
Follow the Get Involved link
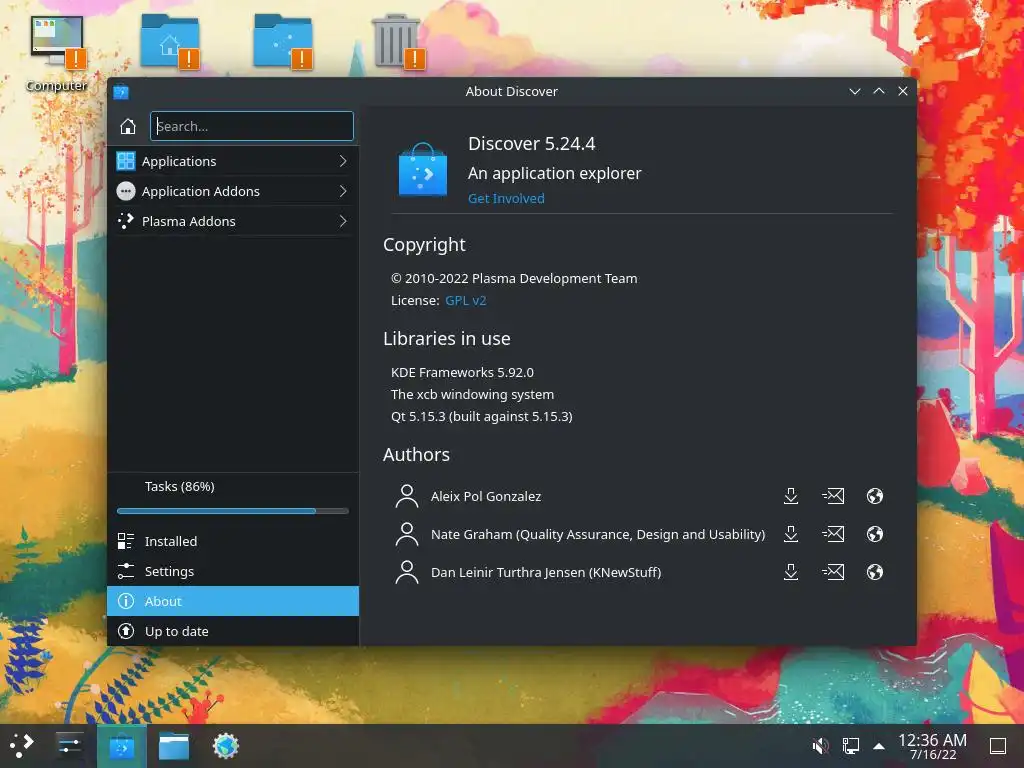click(506, 199)
